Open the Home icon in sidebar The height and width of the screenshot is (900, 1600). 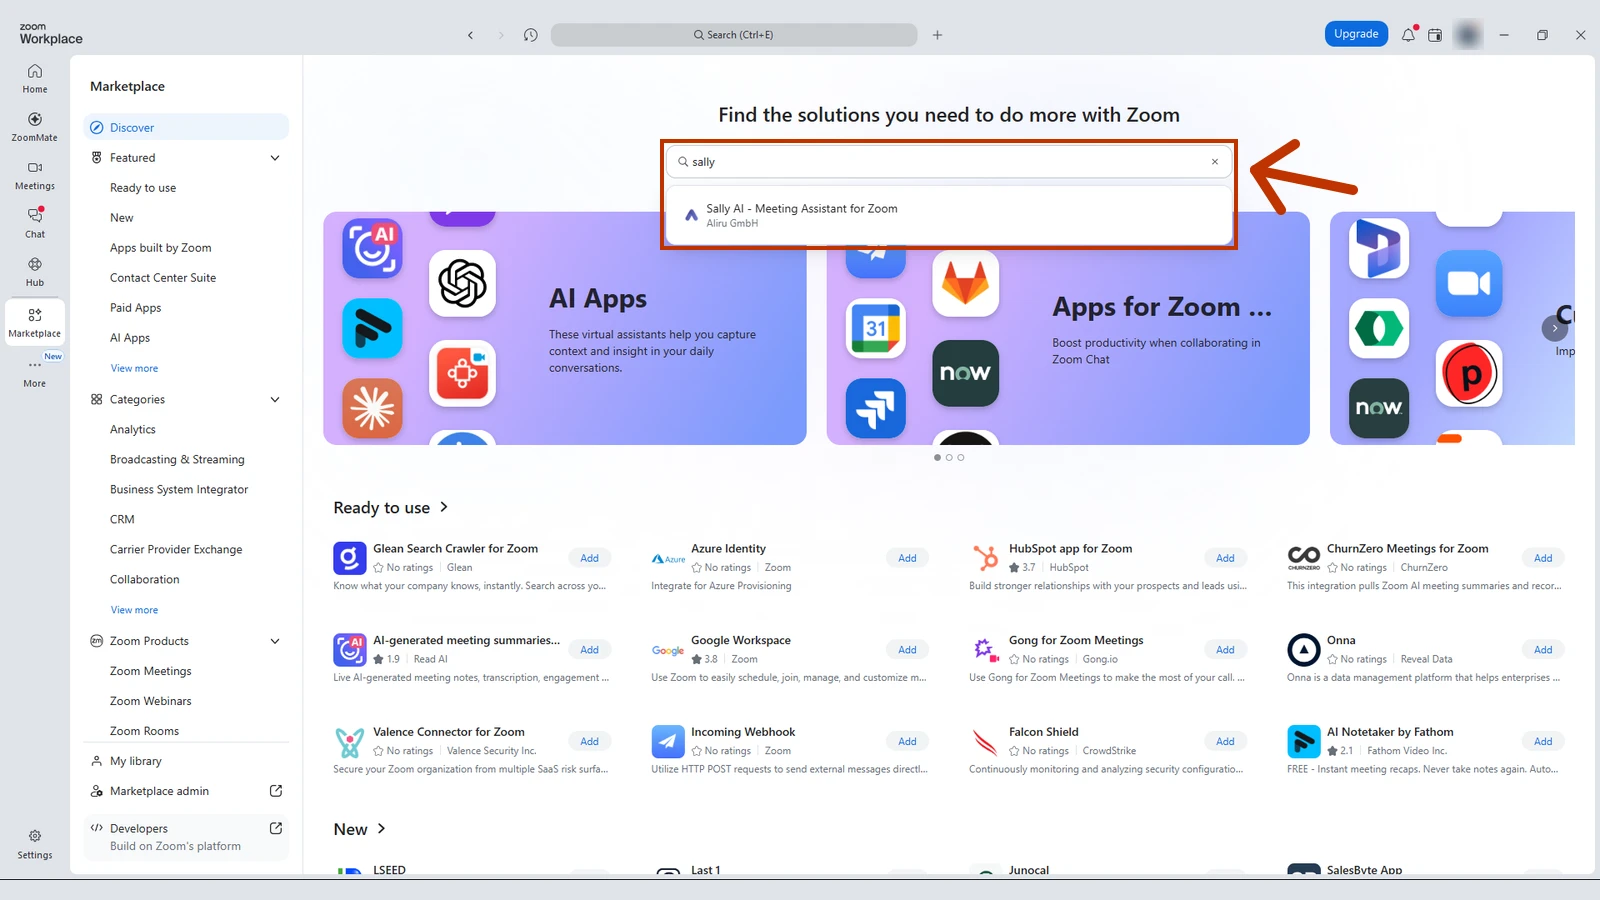[35, 78]
